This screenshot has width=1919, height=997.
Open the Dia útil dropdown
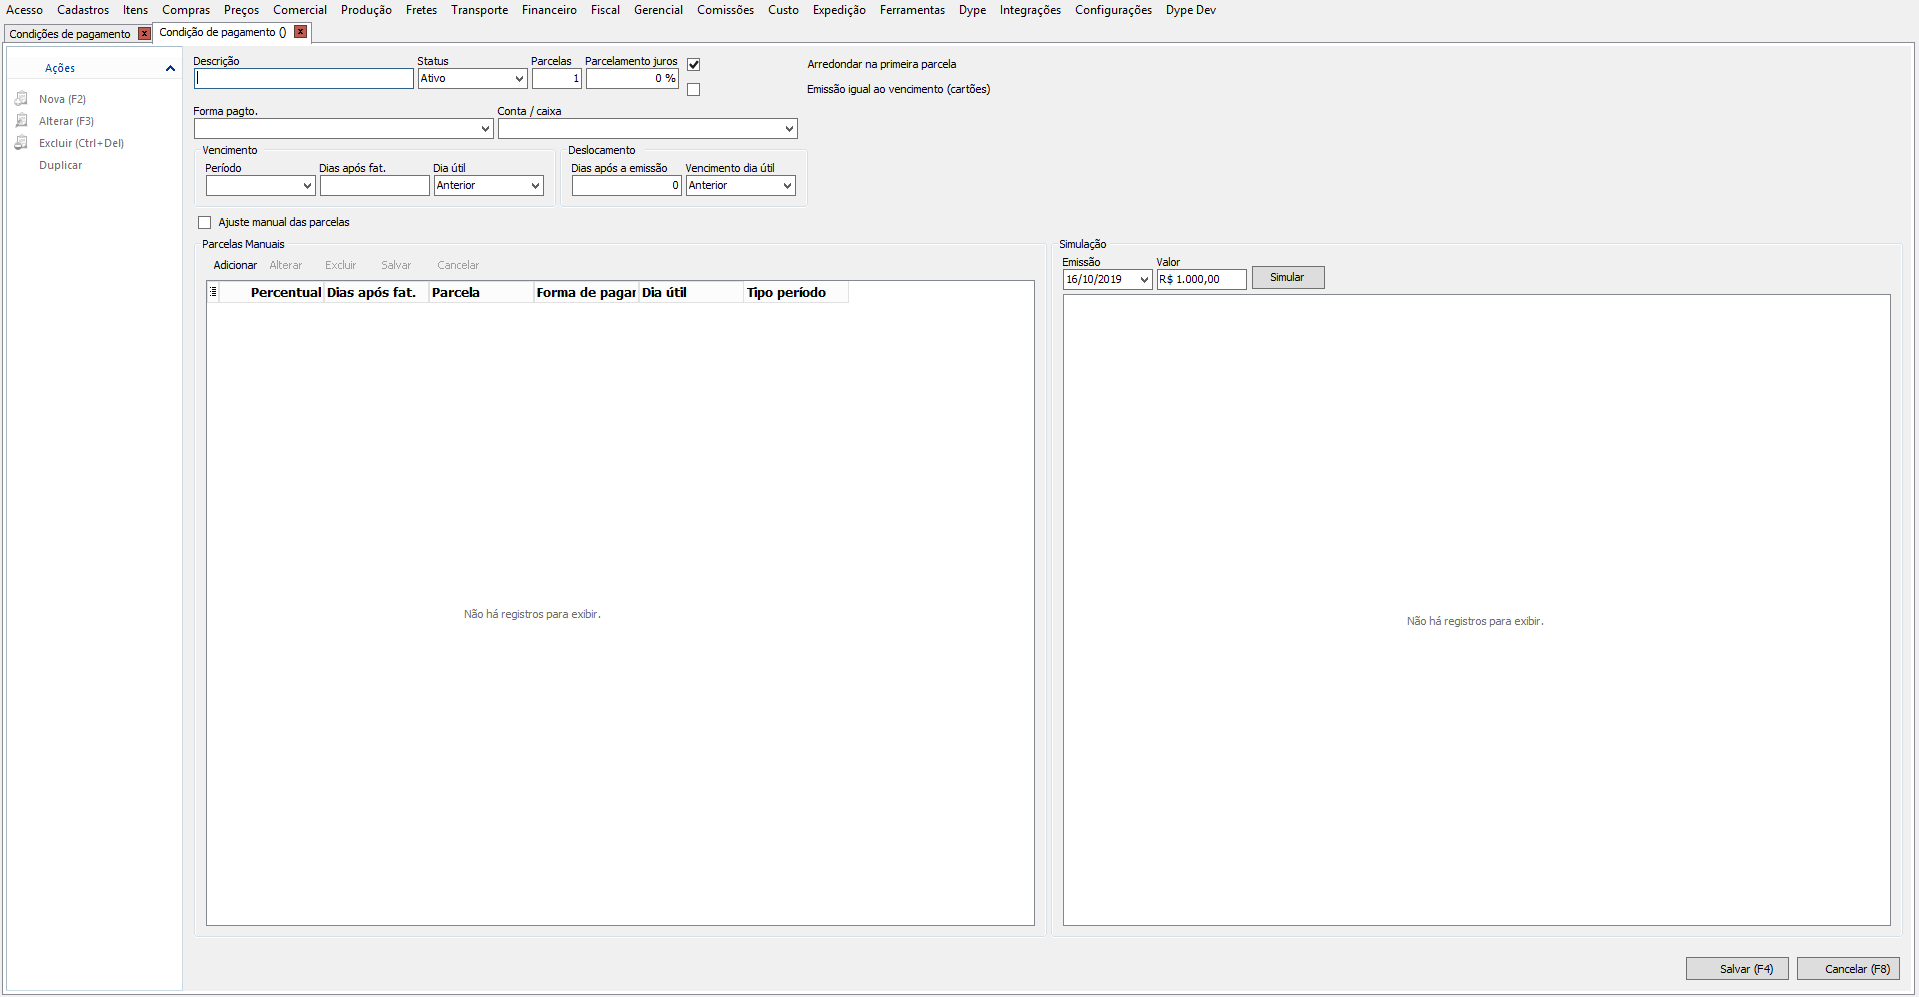(x=535, y=186)
